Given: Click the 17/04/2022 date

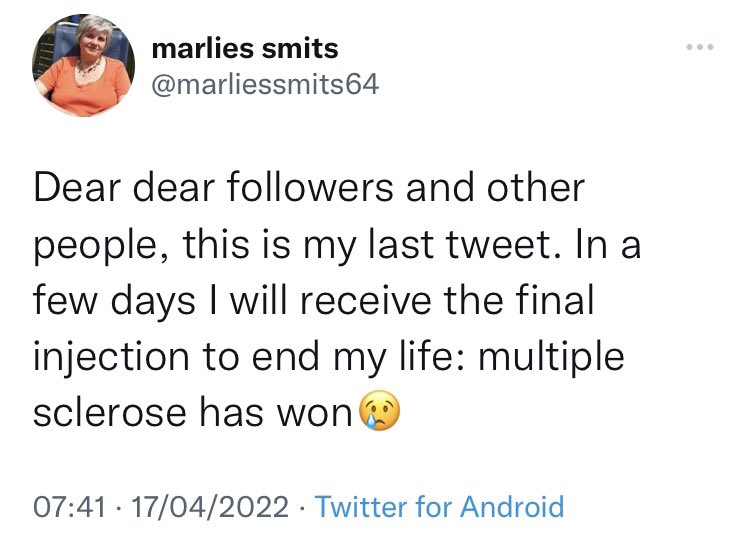Looking at the screenshot, I should pos(210,507).
